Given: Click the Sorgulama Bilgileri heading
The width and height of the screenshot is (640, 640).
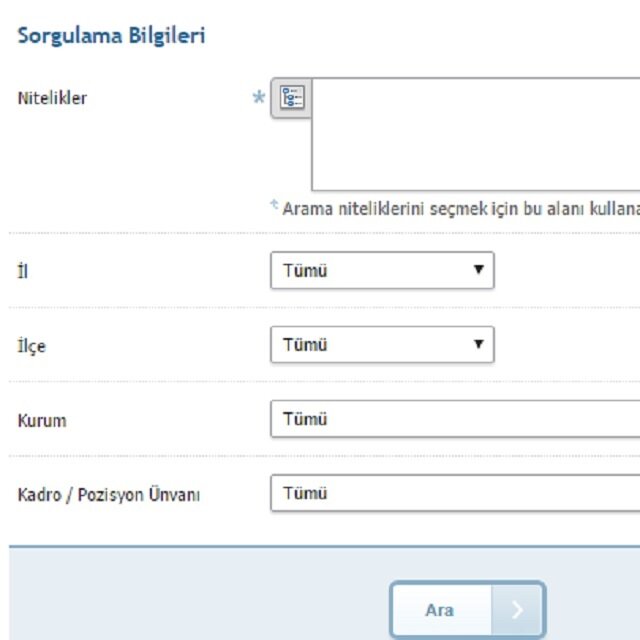Looking at the screenshot, I should pyautogui.click(x=111, y=35).
